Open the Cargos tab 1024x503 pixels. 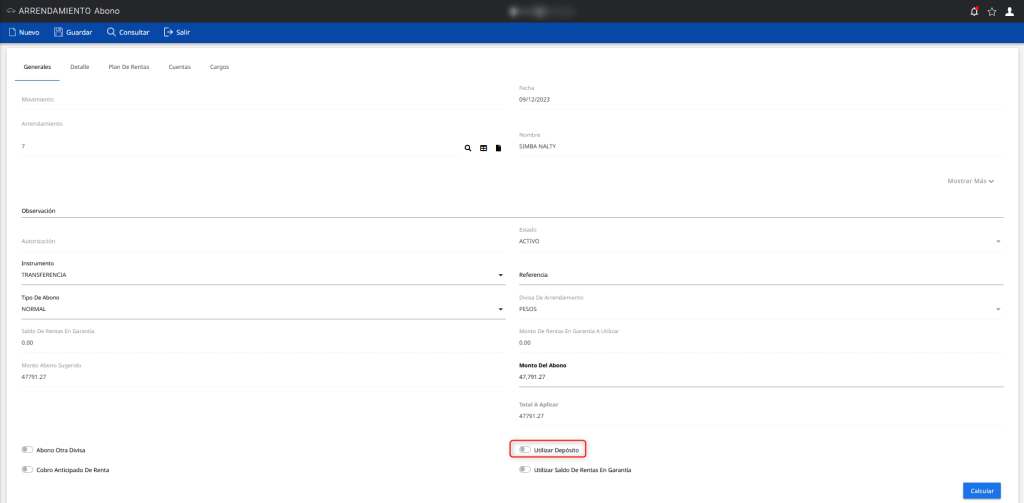[219, 67]
